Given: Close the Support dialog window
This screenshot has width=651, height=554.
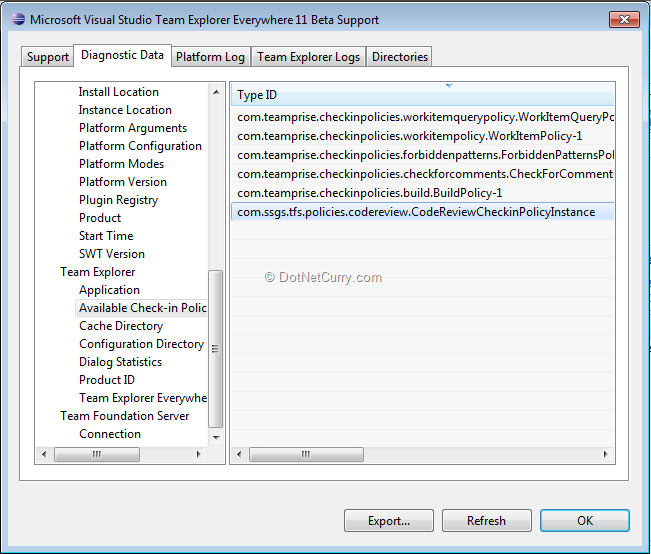Looking at the screenshot, I should coord(624,20).
